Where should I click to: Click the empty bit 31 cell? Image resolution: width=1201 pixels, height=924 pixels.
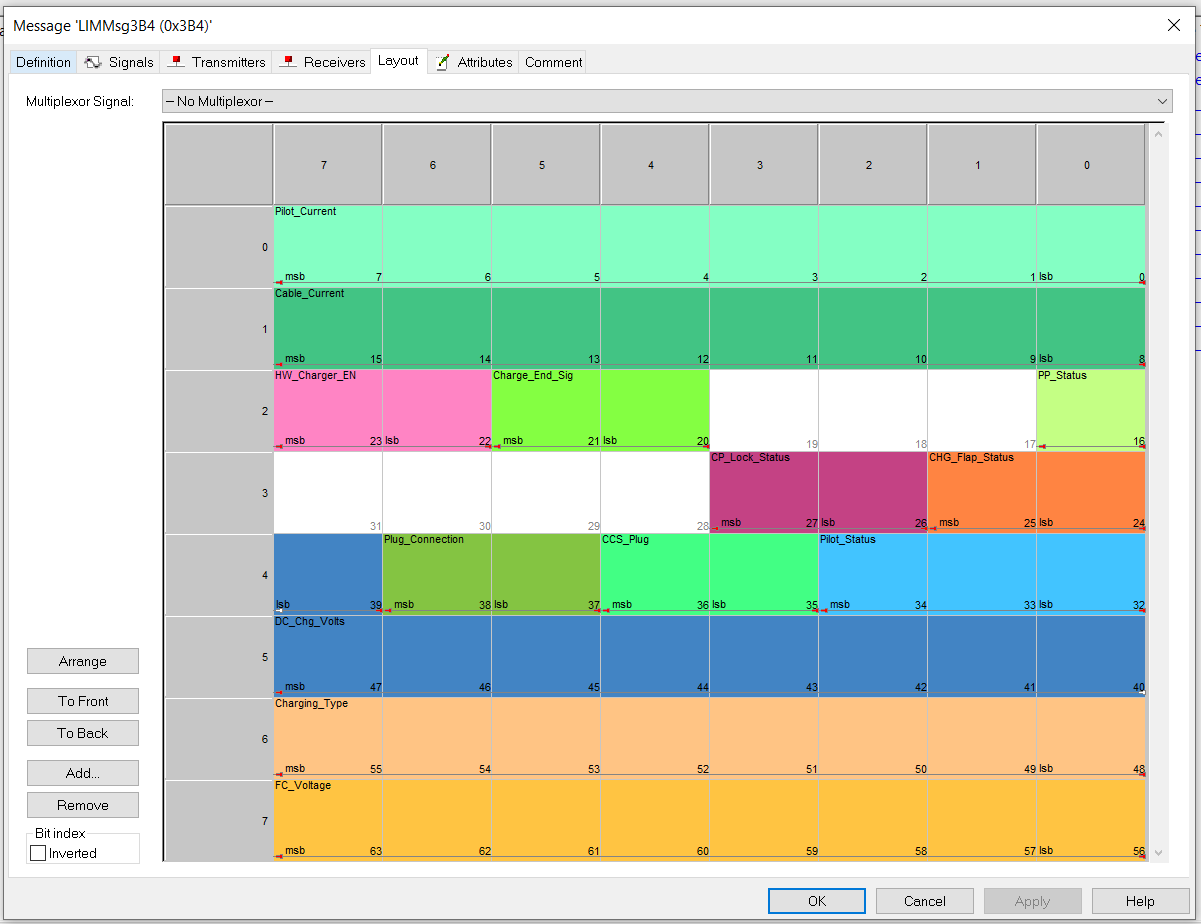click(328, 492)
